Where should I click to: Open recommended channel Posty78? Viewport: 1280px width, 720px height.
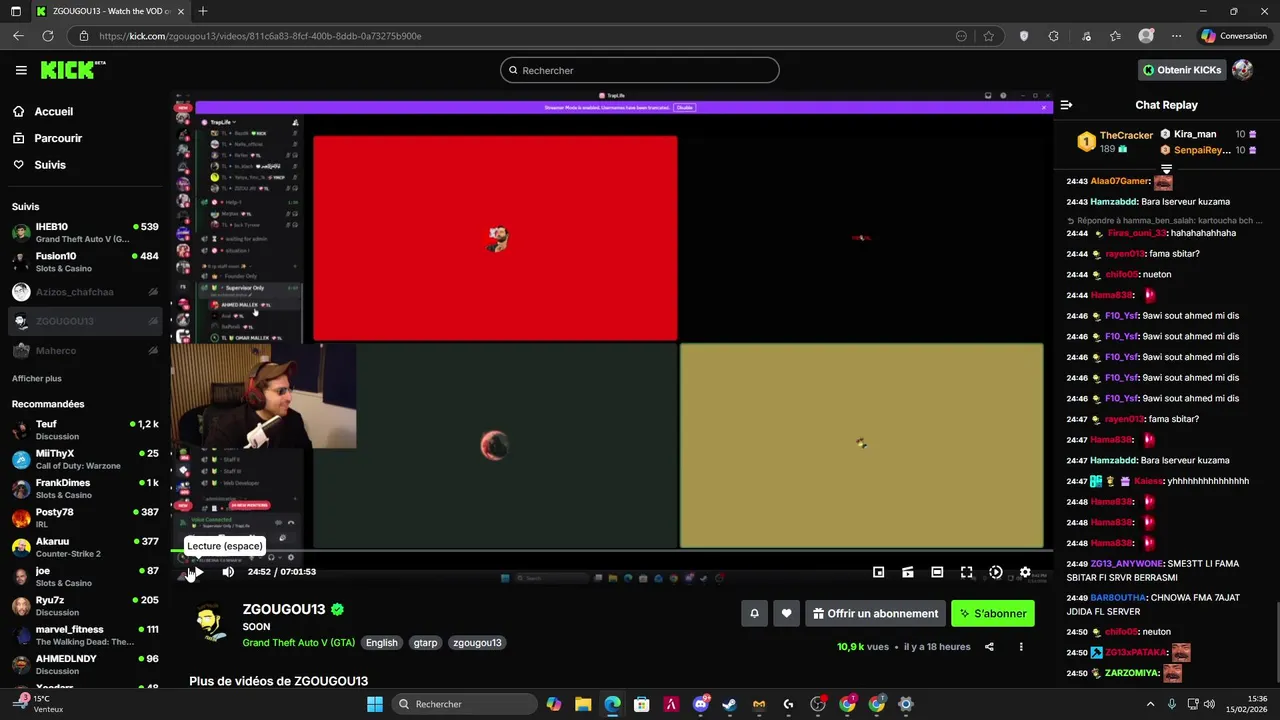pyautogui.click(x=85, y=518)
